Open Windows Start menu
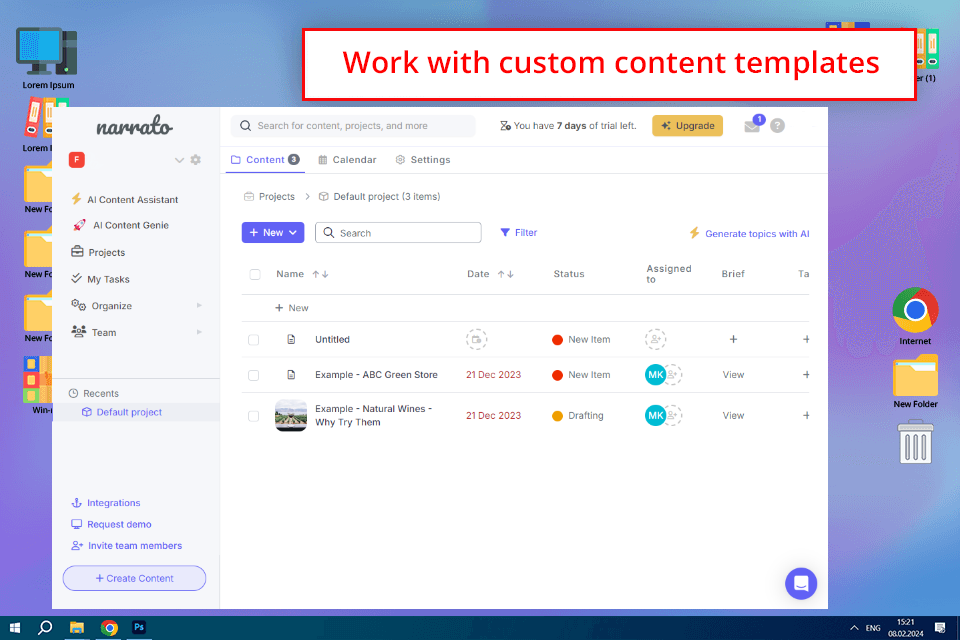 [15, 628]
